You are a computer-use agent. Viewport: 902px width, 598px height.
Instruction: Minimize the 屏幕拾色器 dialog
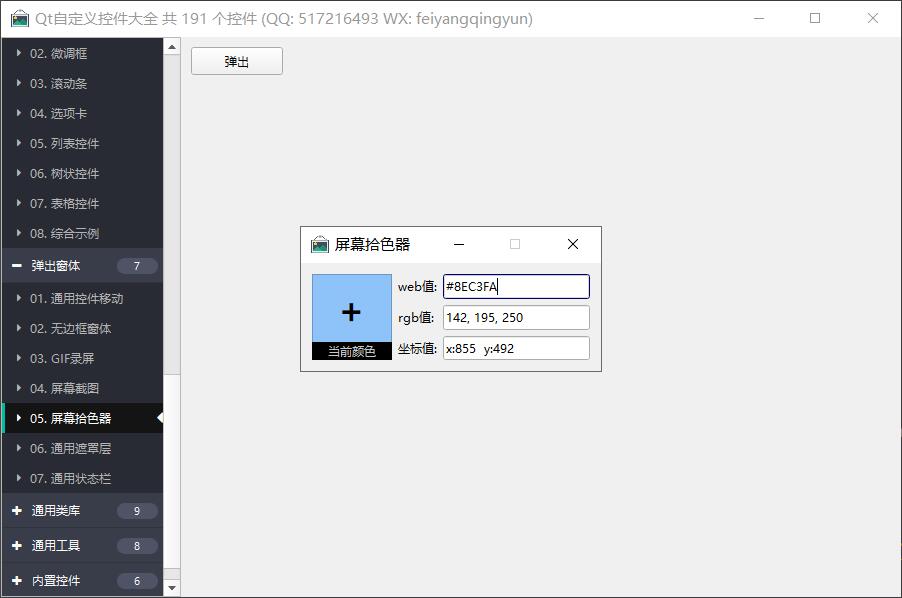459,244
